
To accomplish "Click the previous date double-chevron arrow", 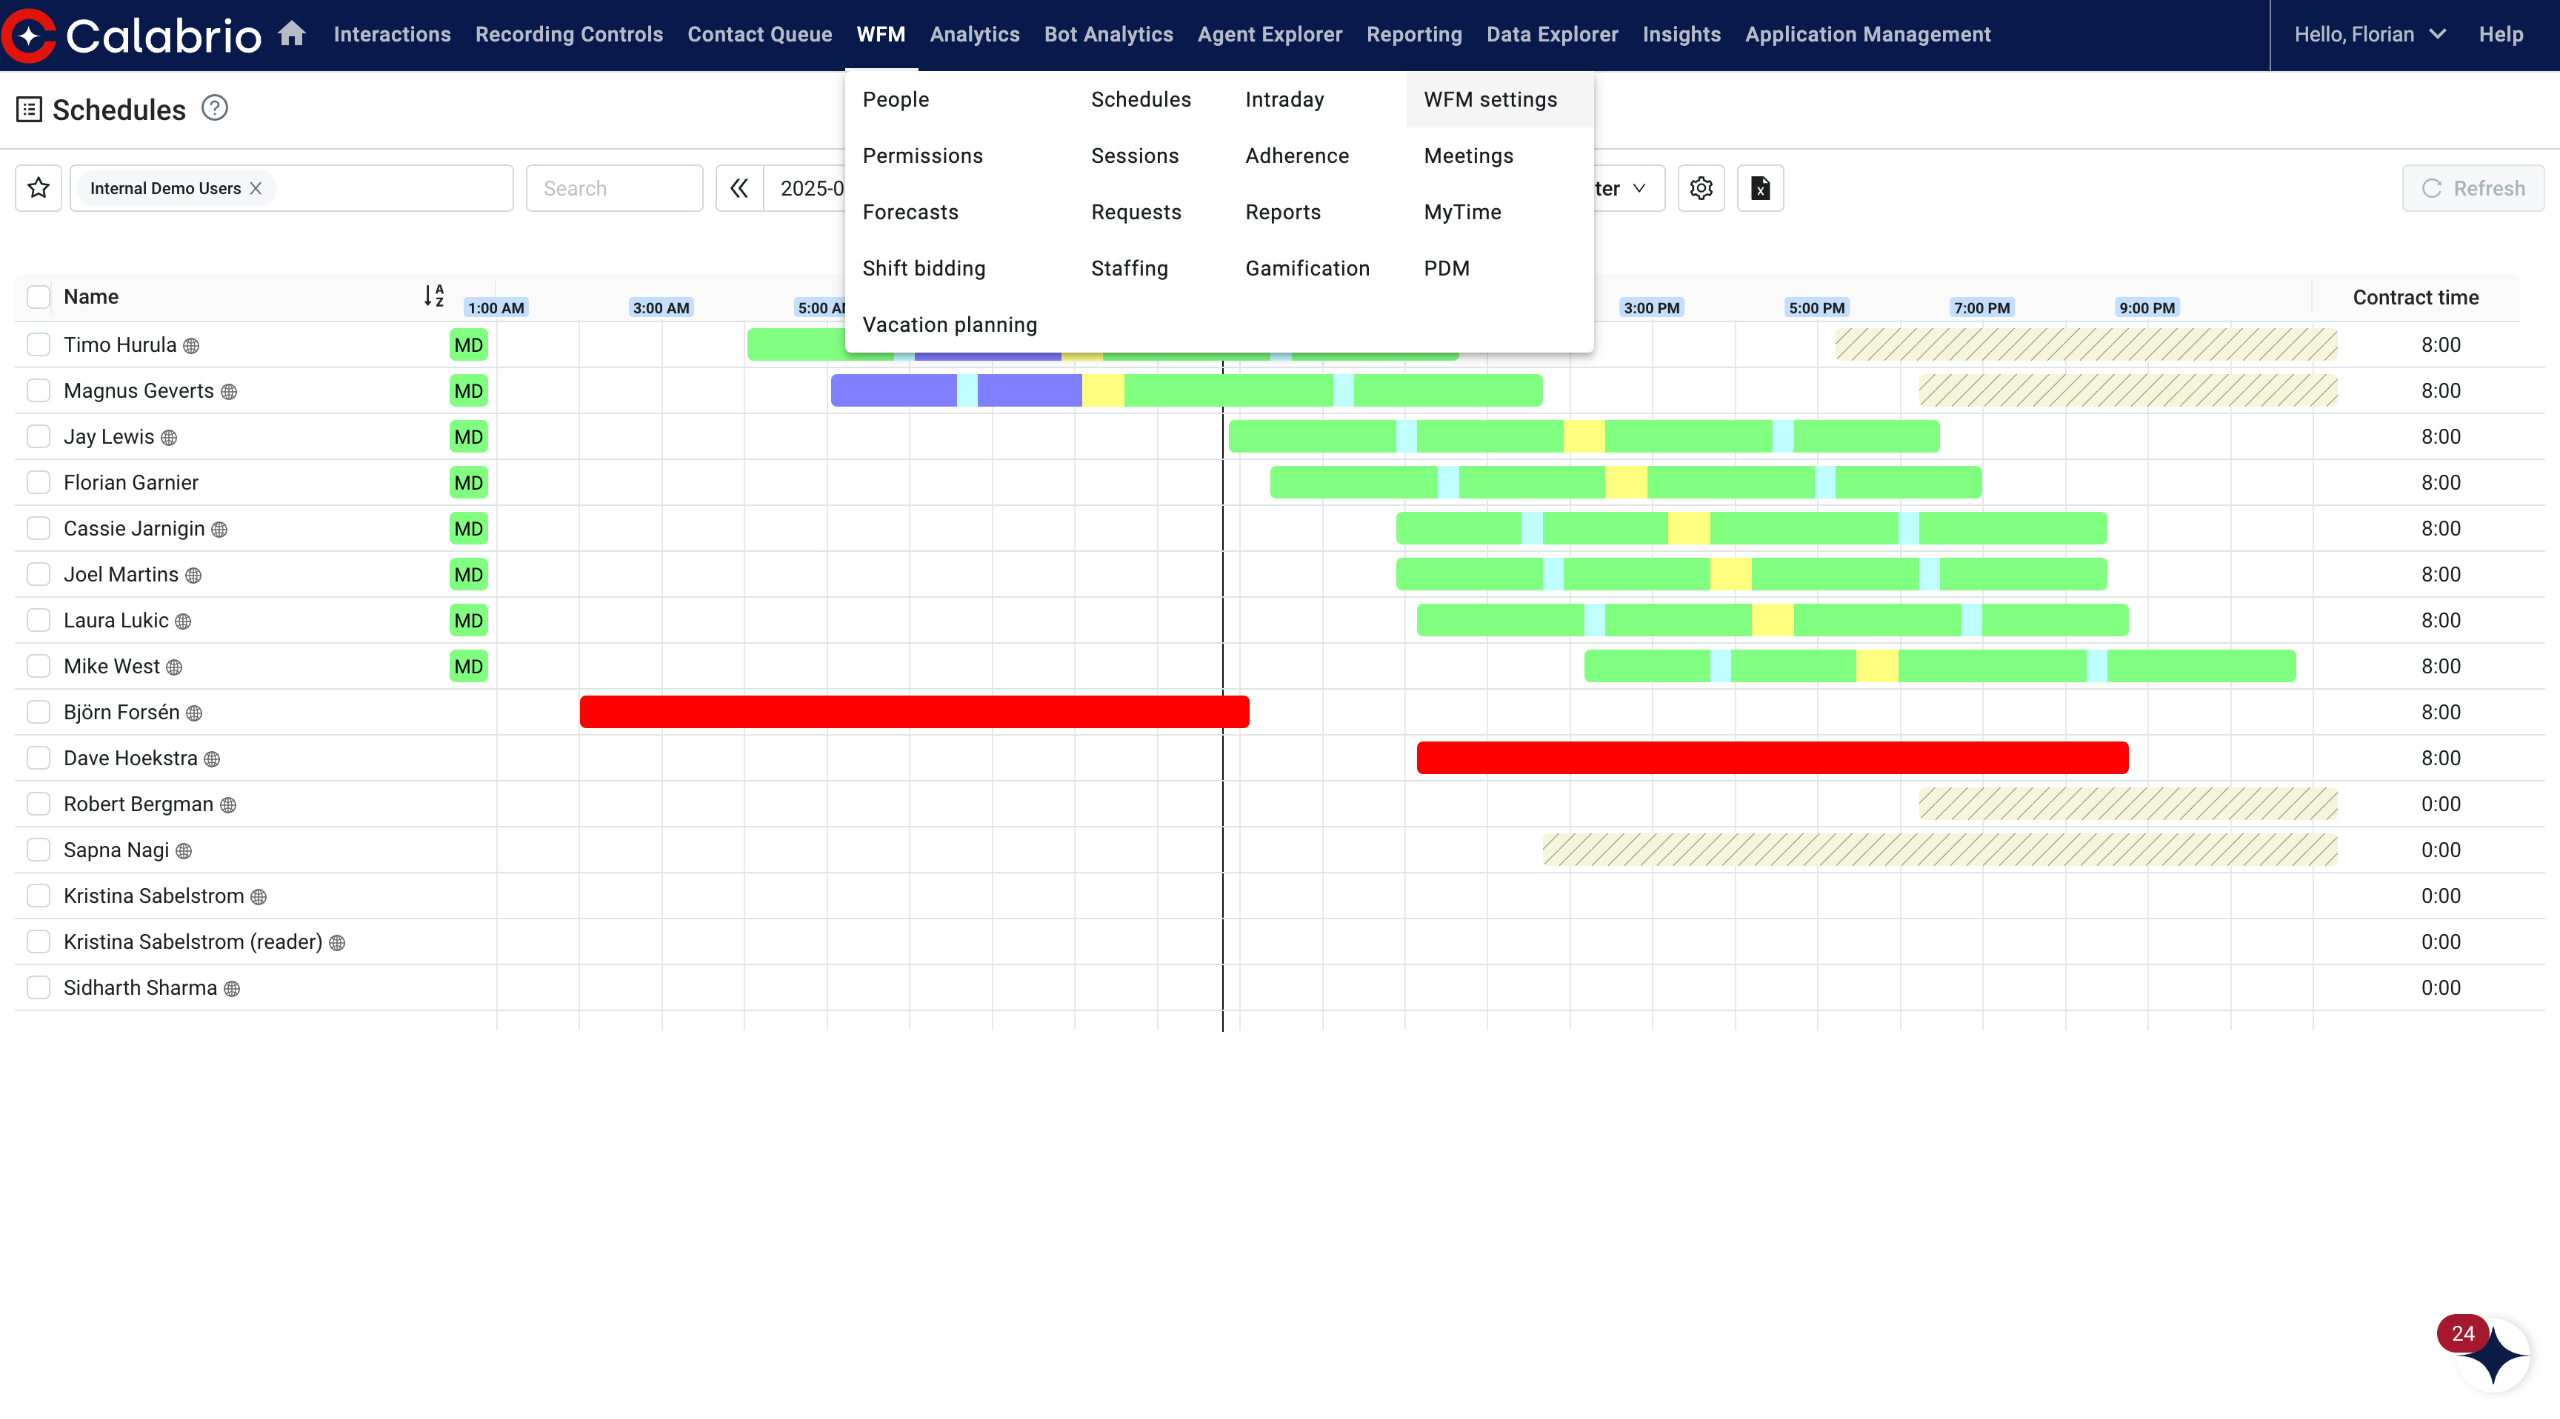I will click(740, 188).
